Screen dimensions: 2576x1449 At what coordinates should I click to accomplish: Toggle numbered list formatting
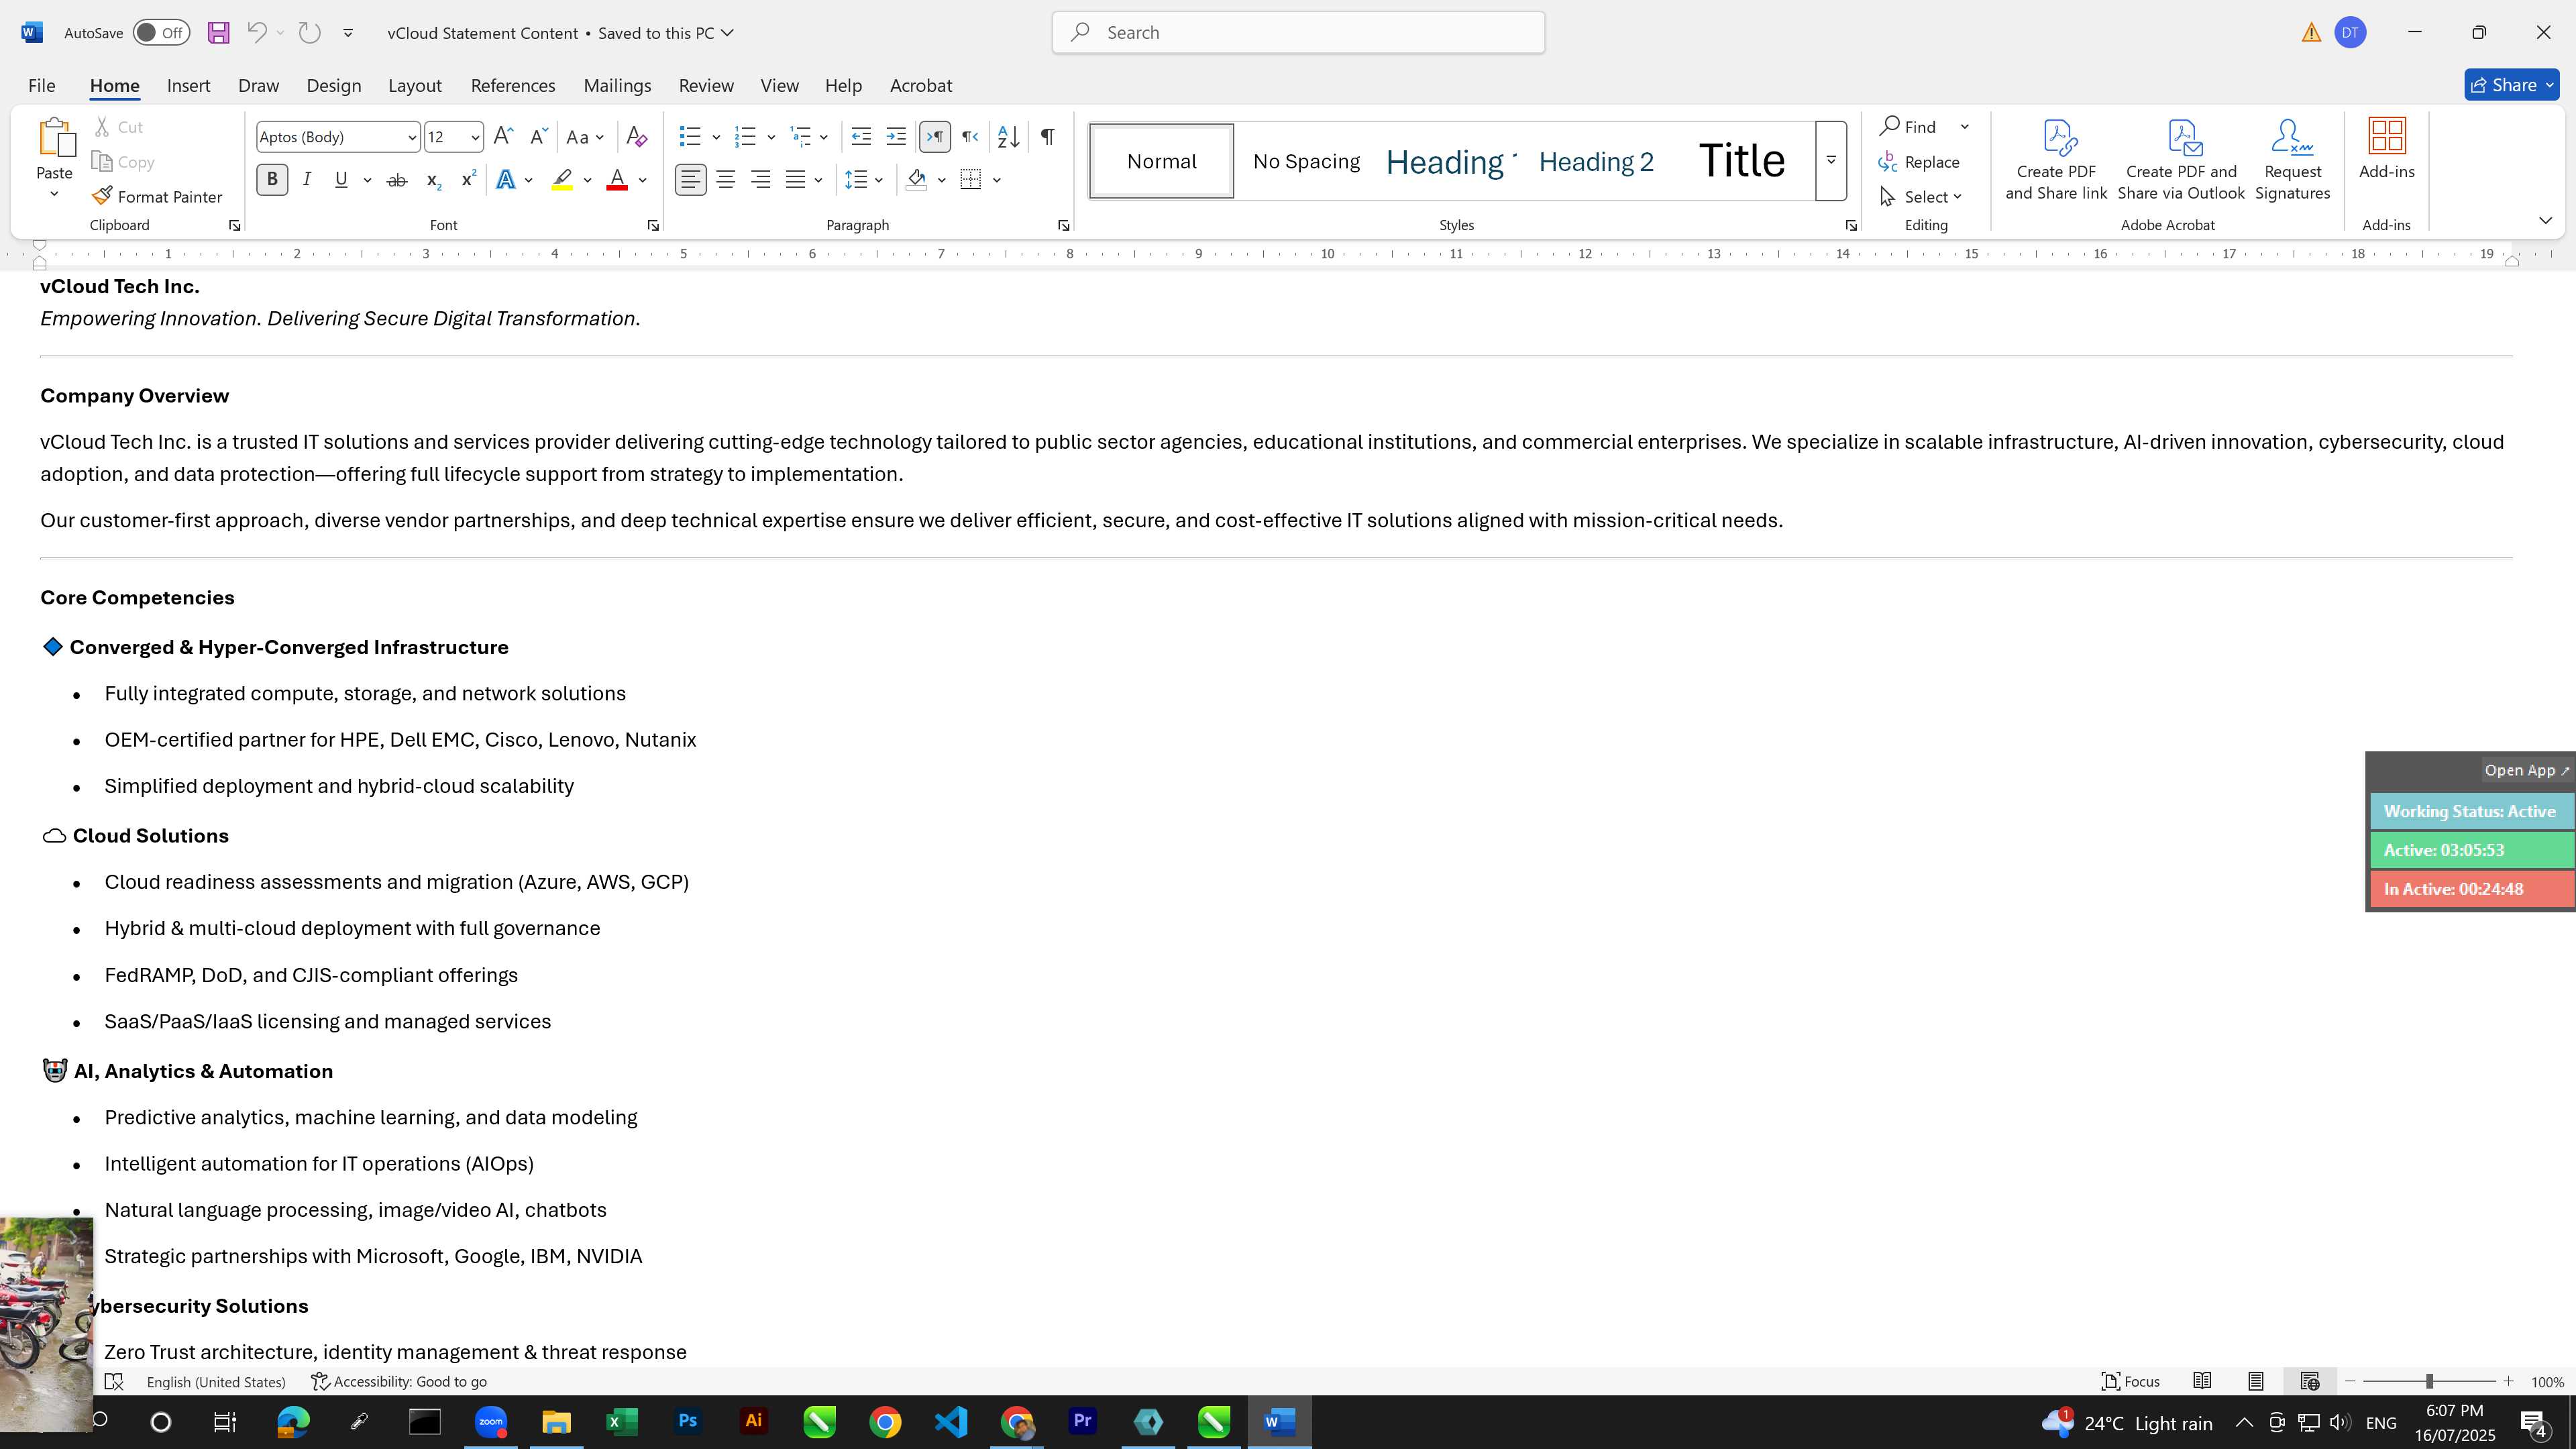[x=745, y=137]
